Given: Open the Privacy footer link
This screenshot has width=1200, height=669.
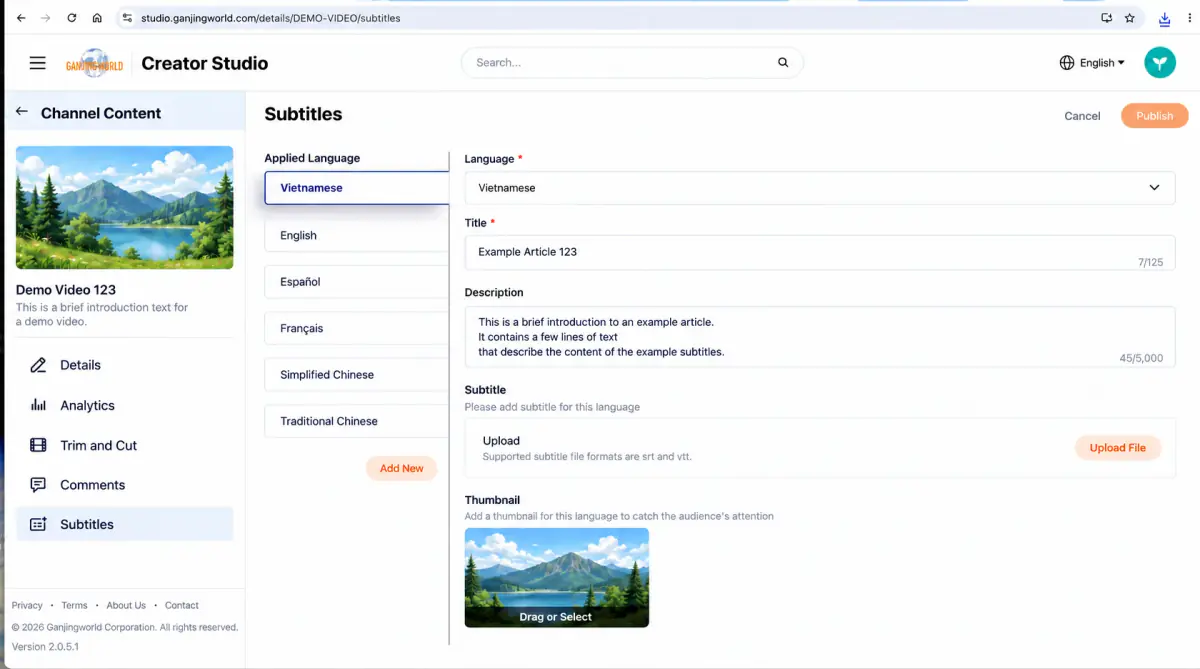Looking at the screenshot, I should [x=27, y=605].
